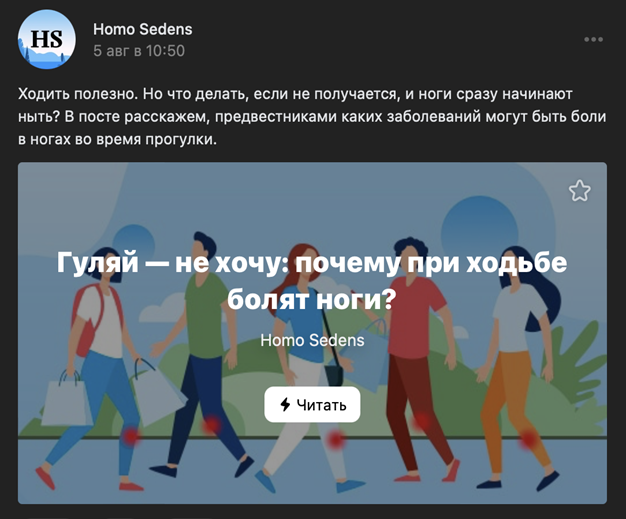Viewport: 626px width, 519px height.
Task: Click the Homo Sedens author label on card
Action: (x=312, y=341)
